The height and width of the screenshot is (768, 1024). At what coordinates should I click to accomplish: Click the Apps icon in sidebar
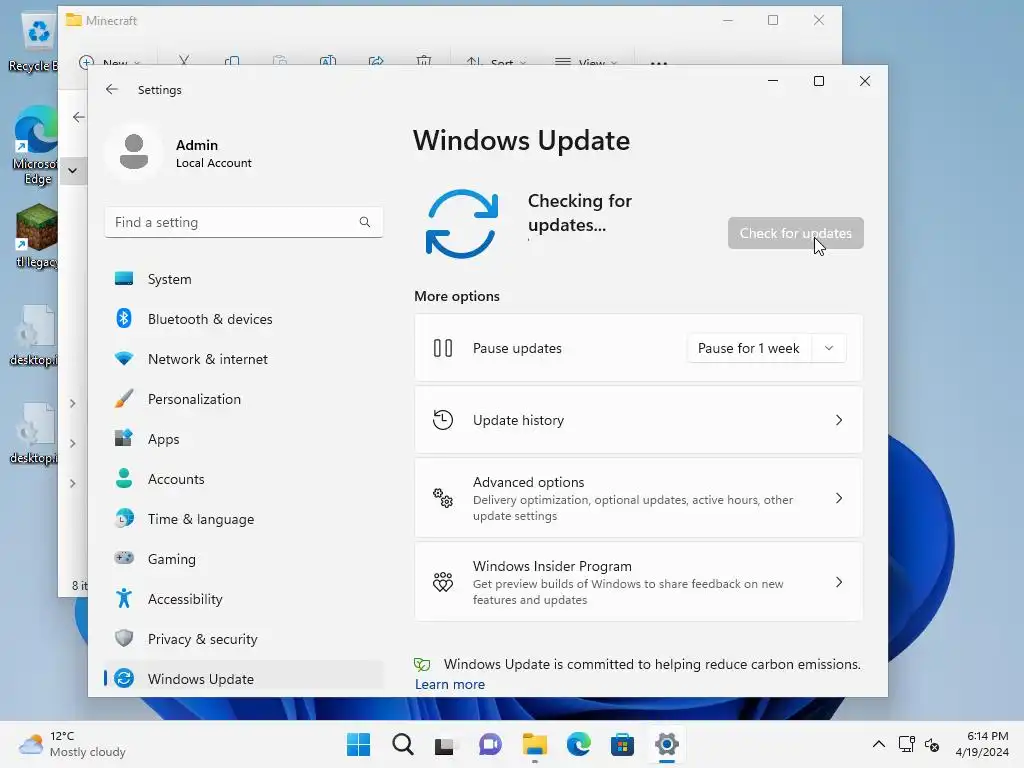click(124, 438)
